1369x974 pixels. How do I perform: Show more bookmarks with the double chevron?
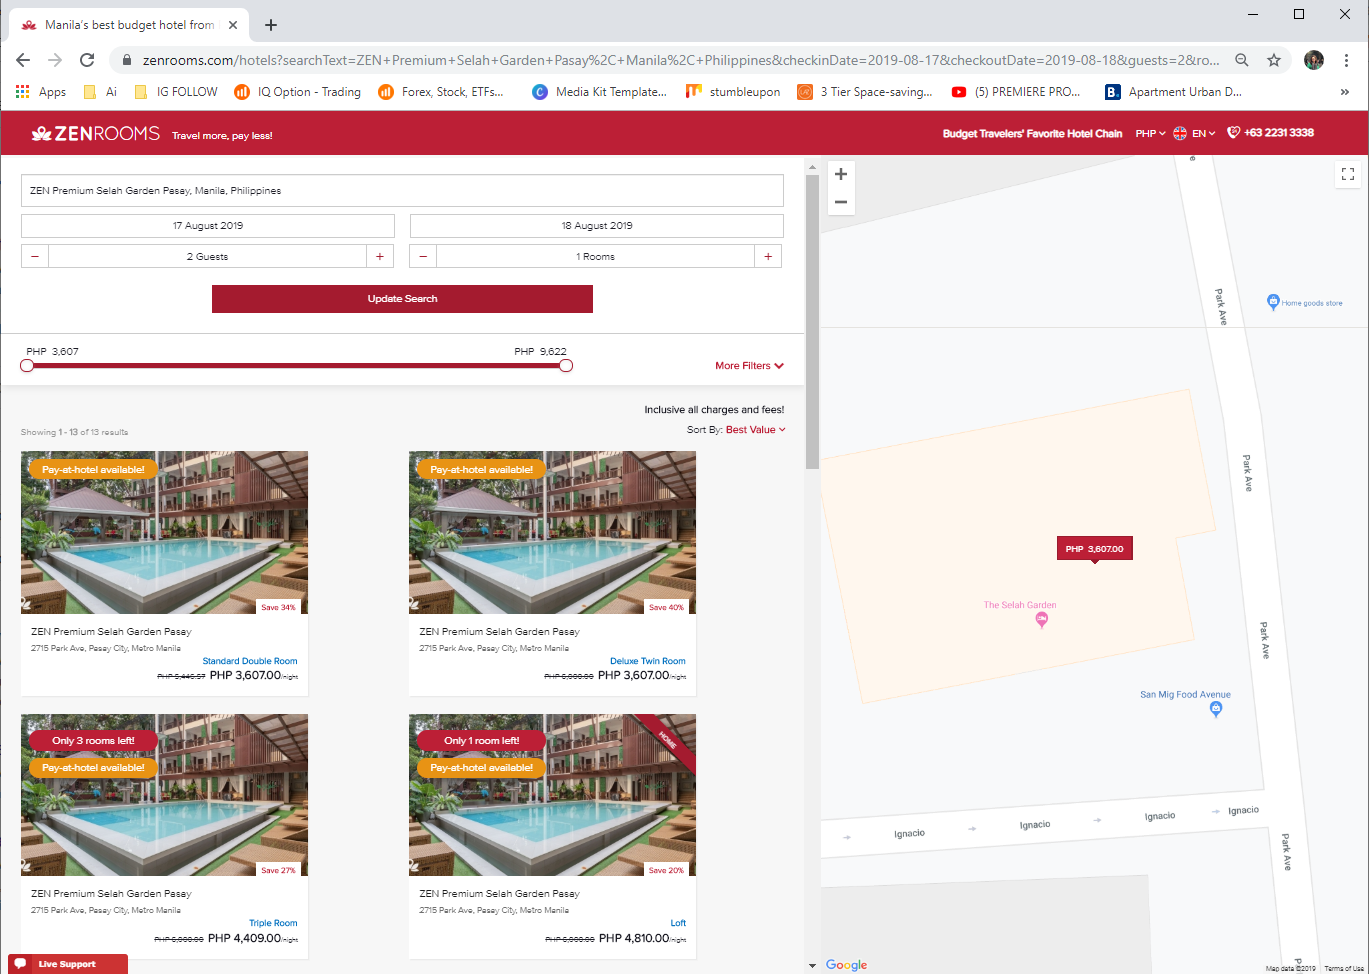[x=1345, y=92]
